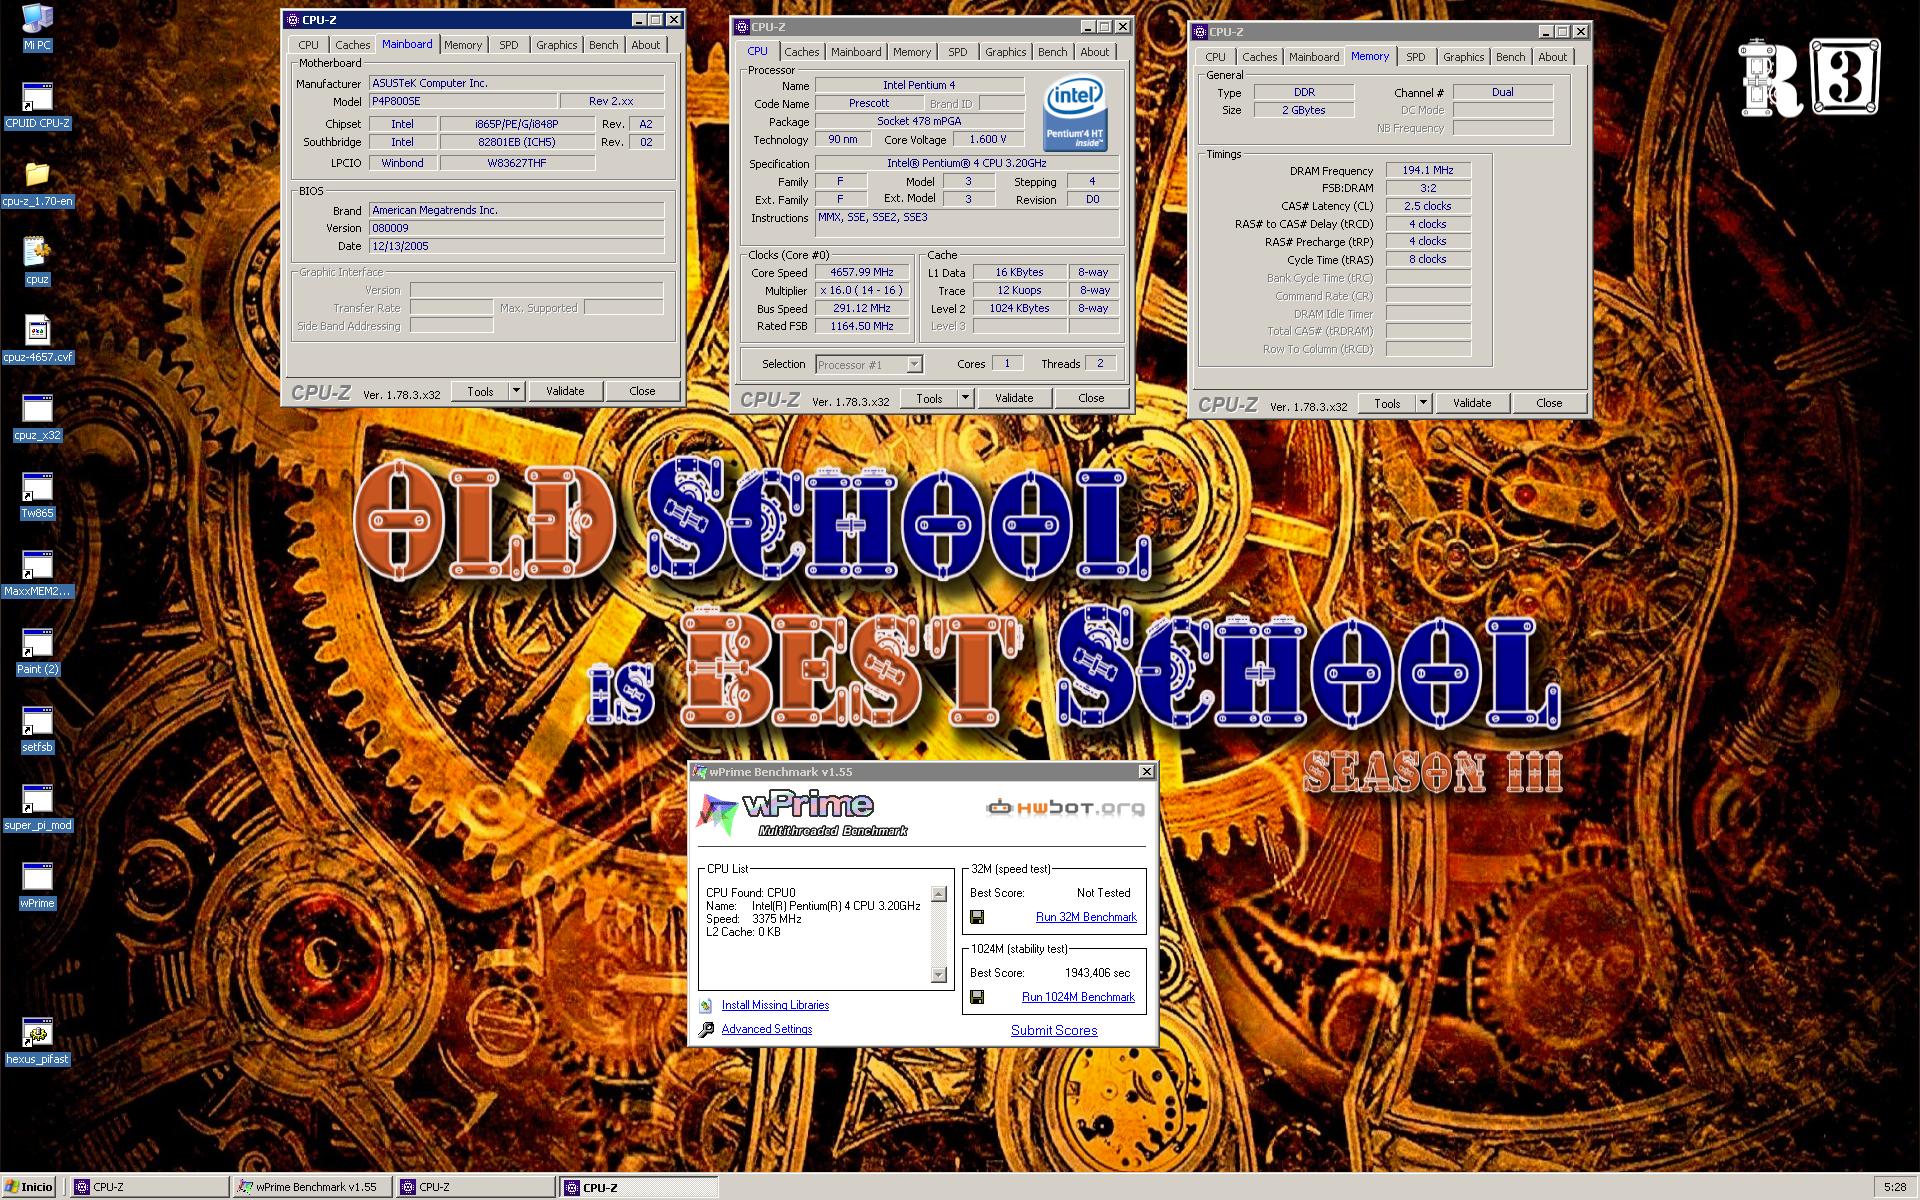Open Bench tab in middle CPU-Z window
This screenshot has height=1200, width=1920.
1052,52
